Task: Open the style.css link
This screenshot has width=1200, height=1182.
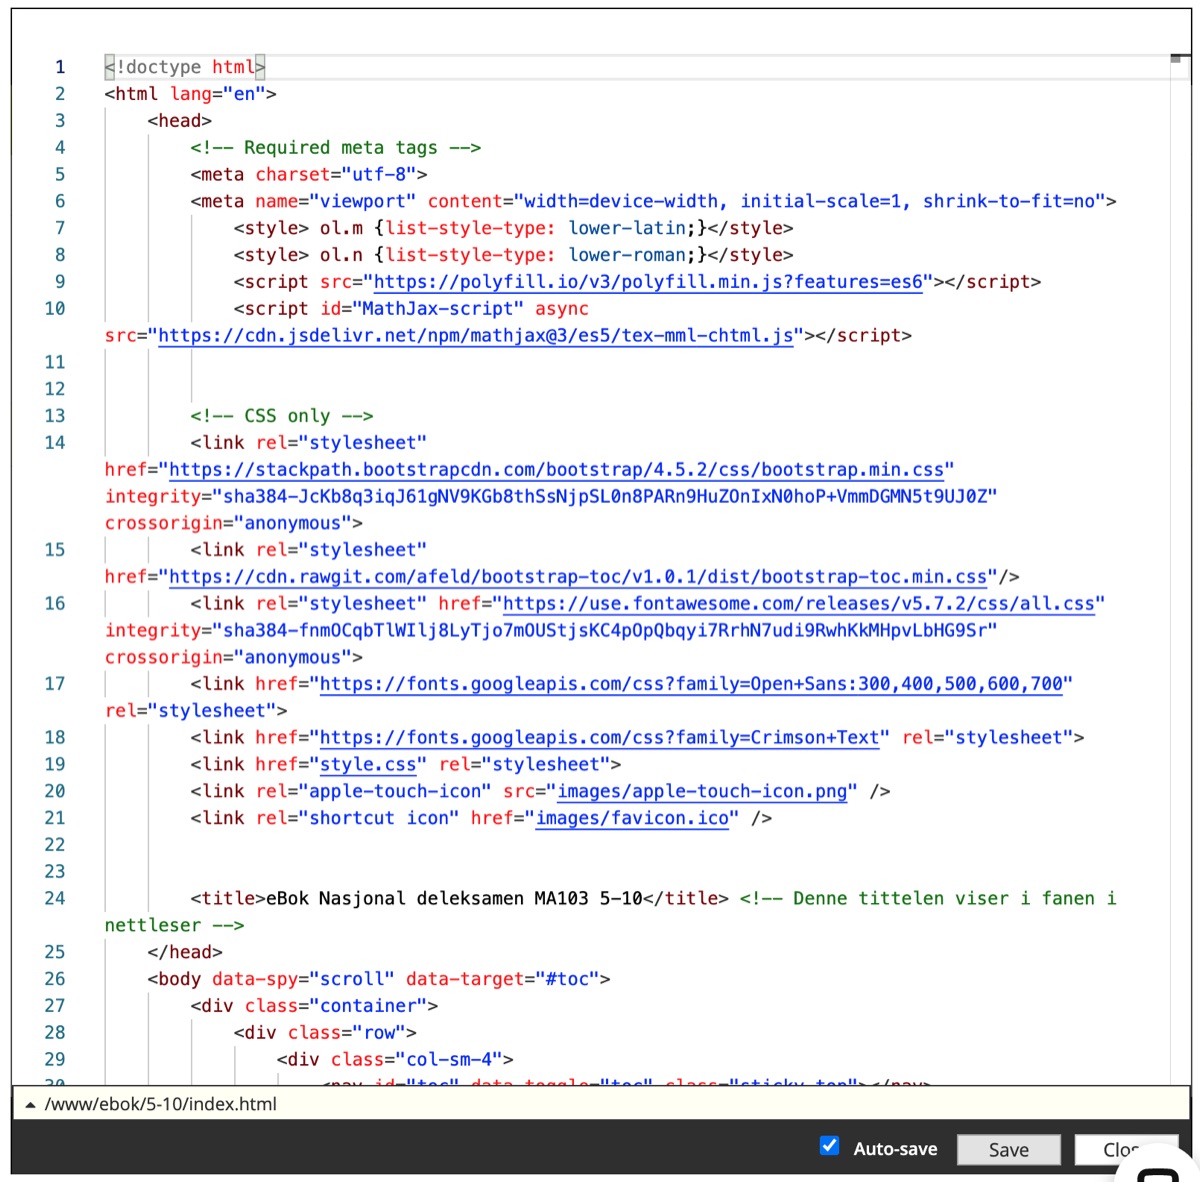Action: 367,765
